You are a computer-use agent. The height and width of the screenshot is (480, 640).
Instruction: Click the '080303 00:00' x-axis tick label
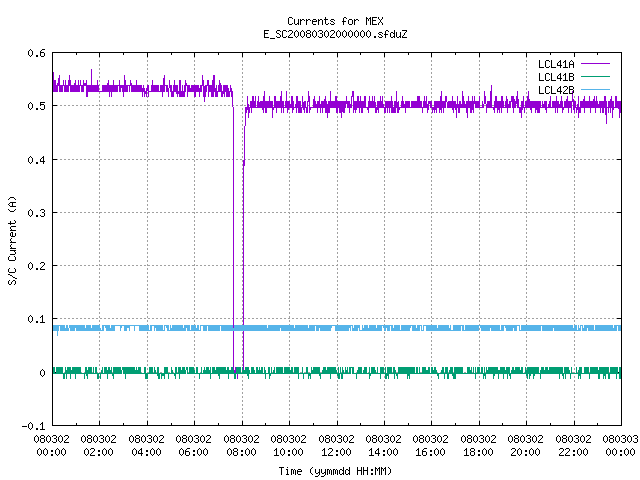point(620,446)
